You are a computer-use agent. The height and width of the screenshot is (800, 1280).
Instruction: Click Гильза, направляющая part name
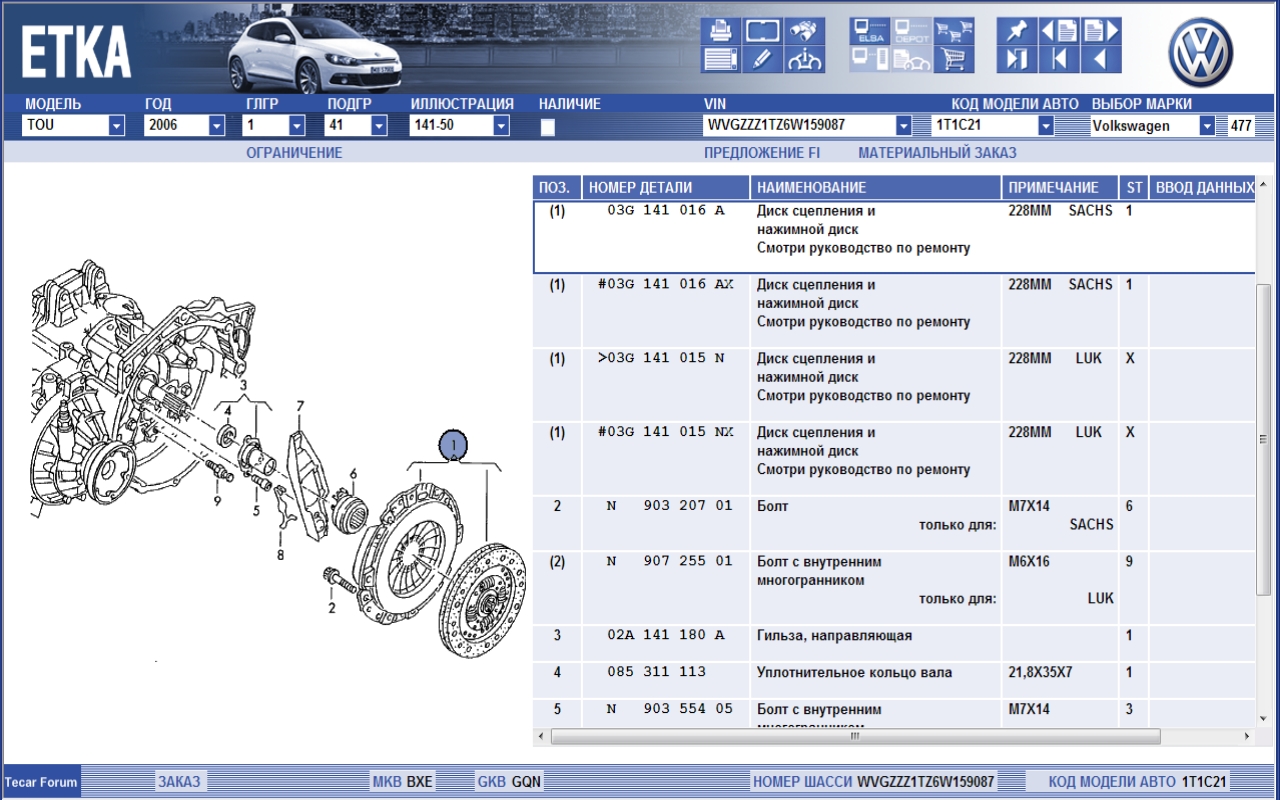click(x=834, y=636)
